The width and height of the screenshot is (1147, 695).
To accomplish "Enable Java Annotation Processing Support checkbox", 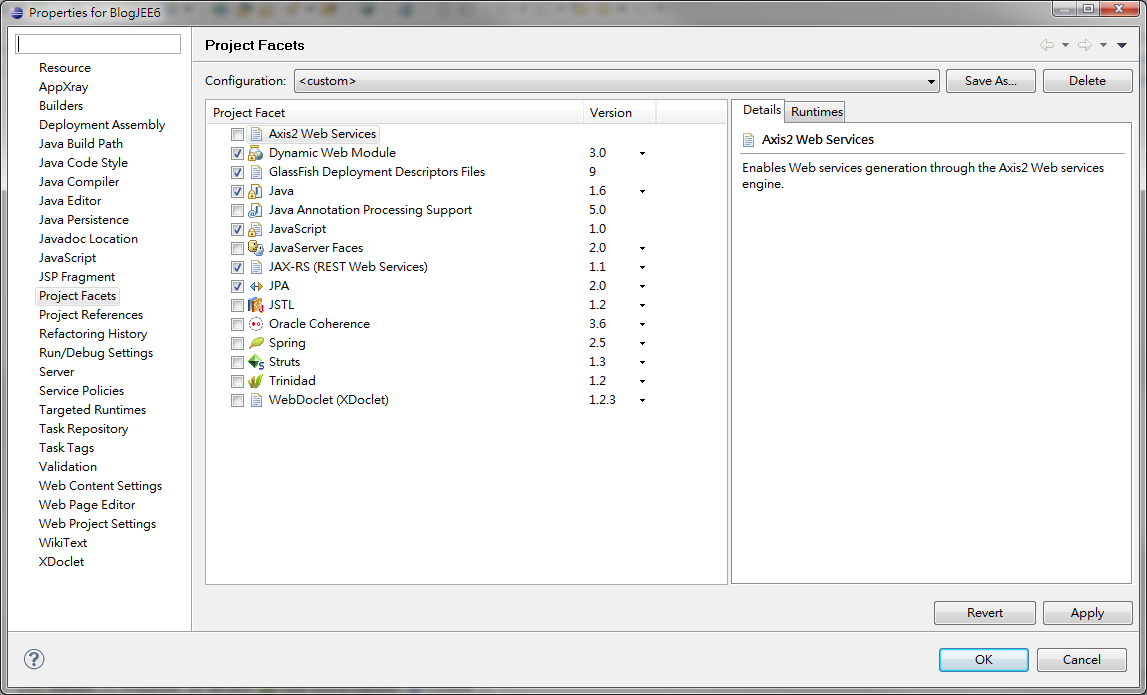I will pos(237,211).
